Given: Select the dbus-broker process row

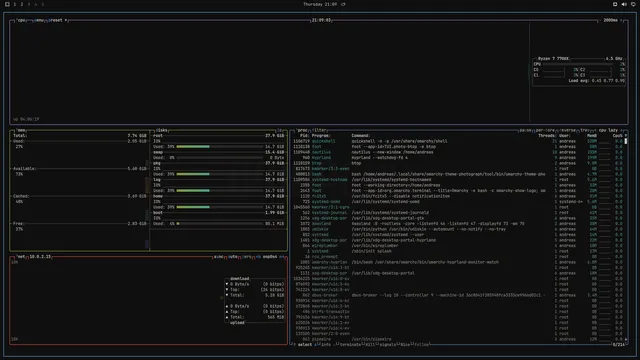Looking at the screenshot, I should coord(459,295).
